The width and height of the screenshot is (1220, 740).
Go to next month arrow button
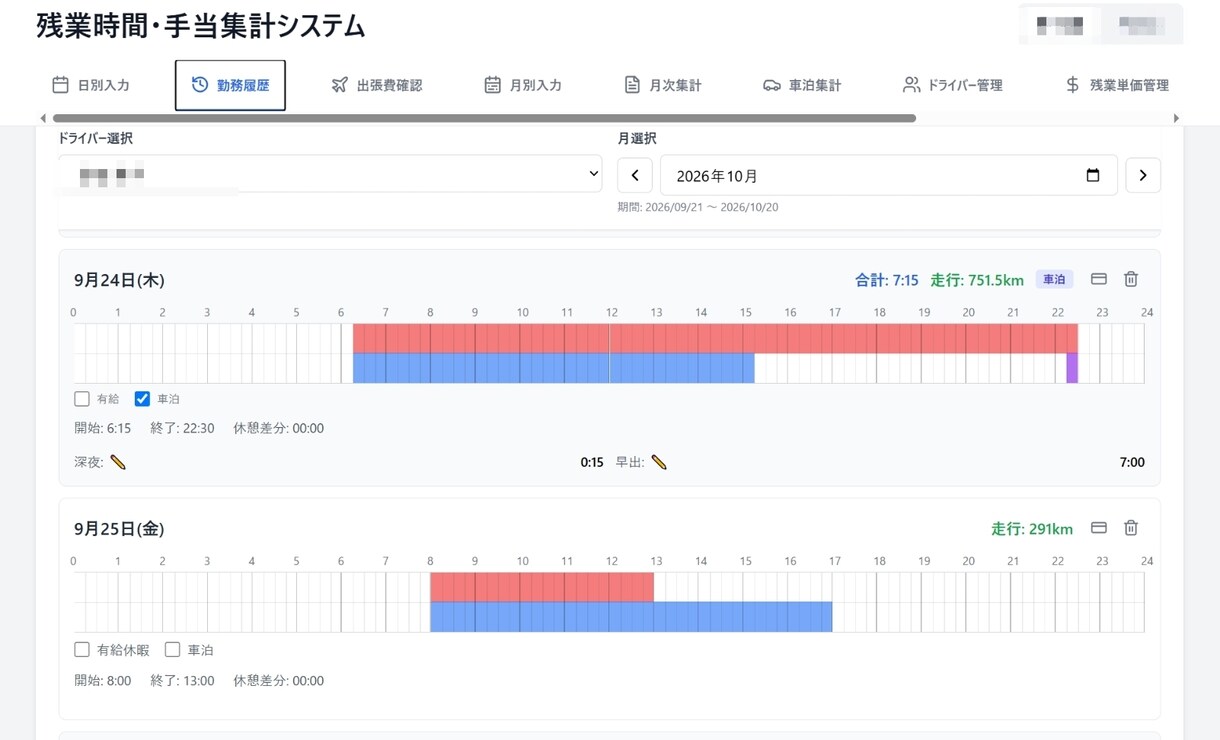coord(1143,175)
